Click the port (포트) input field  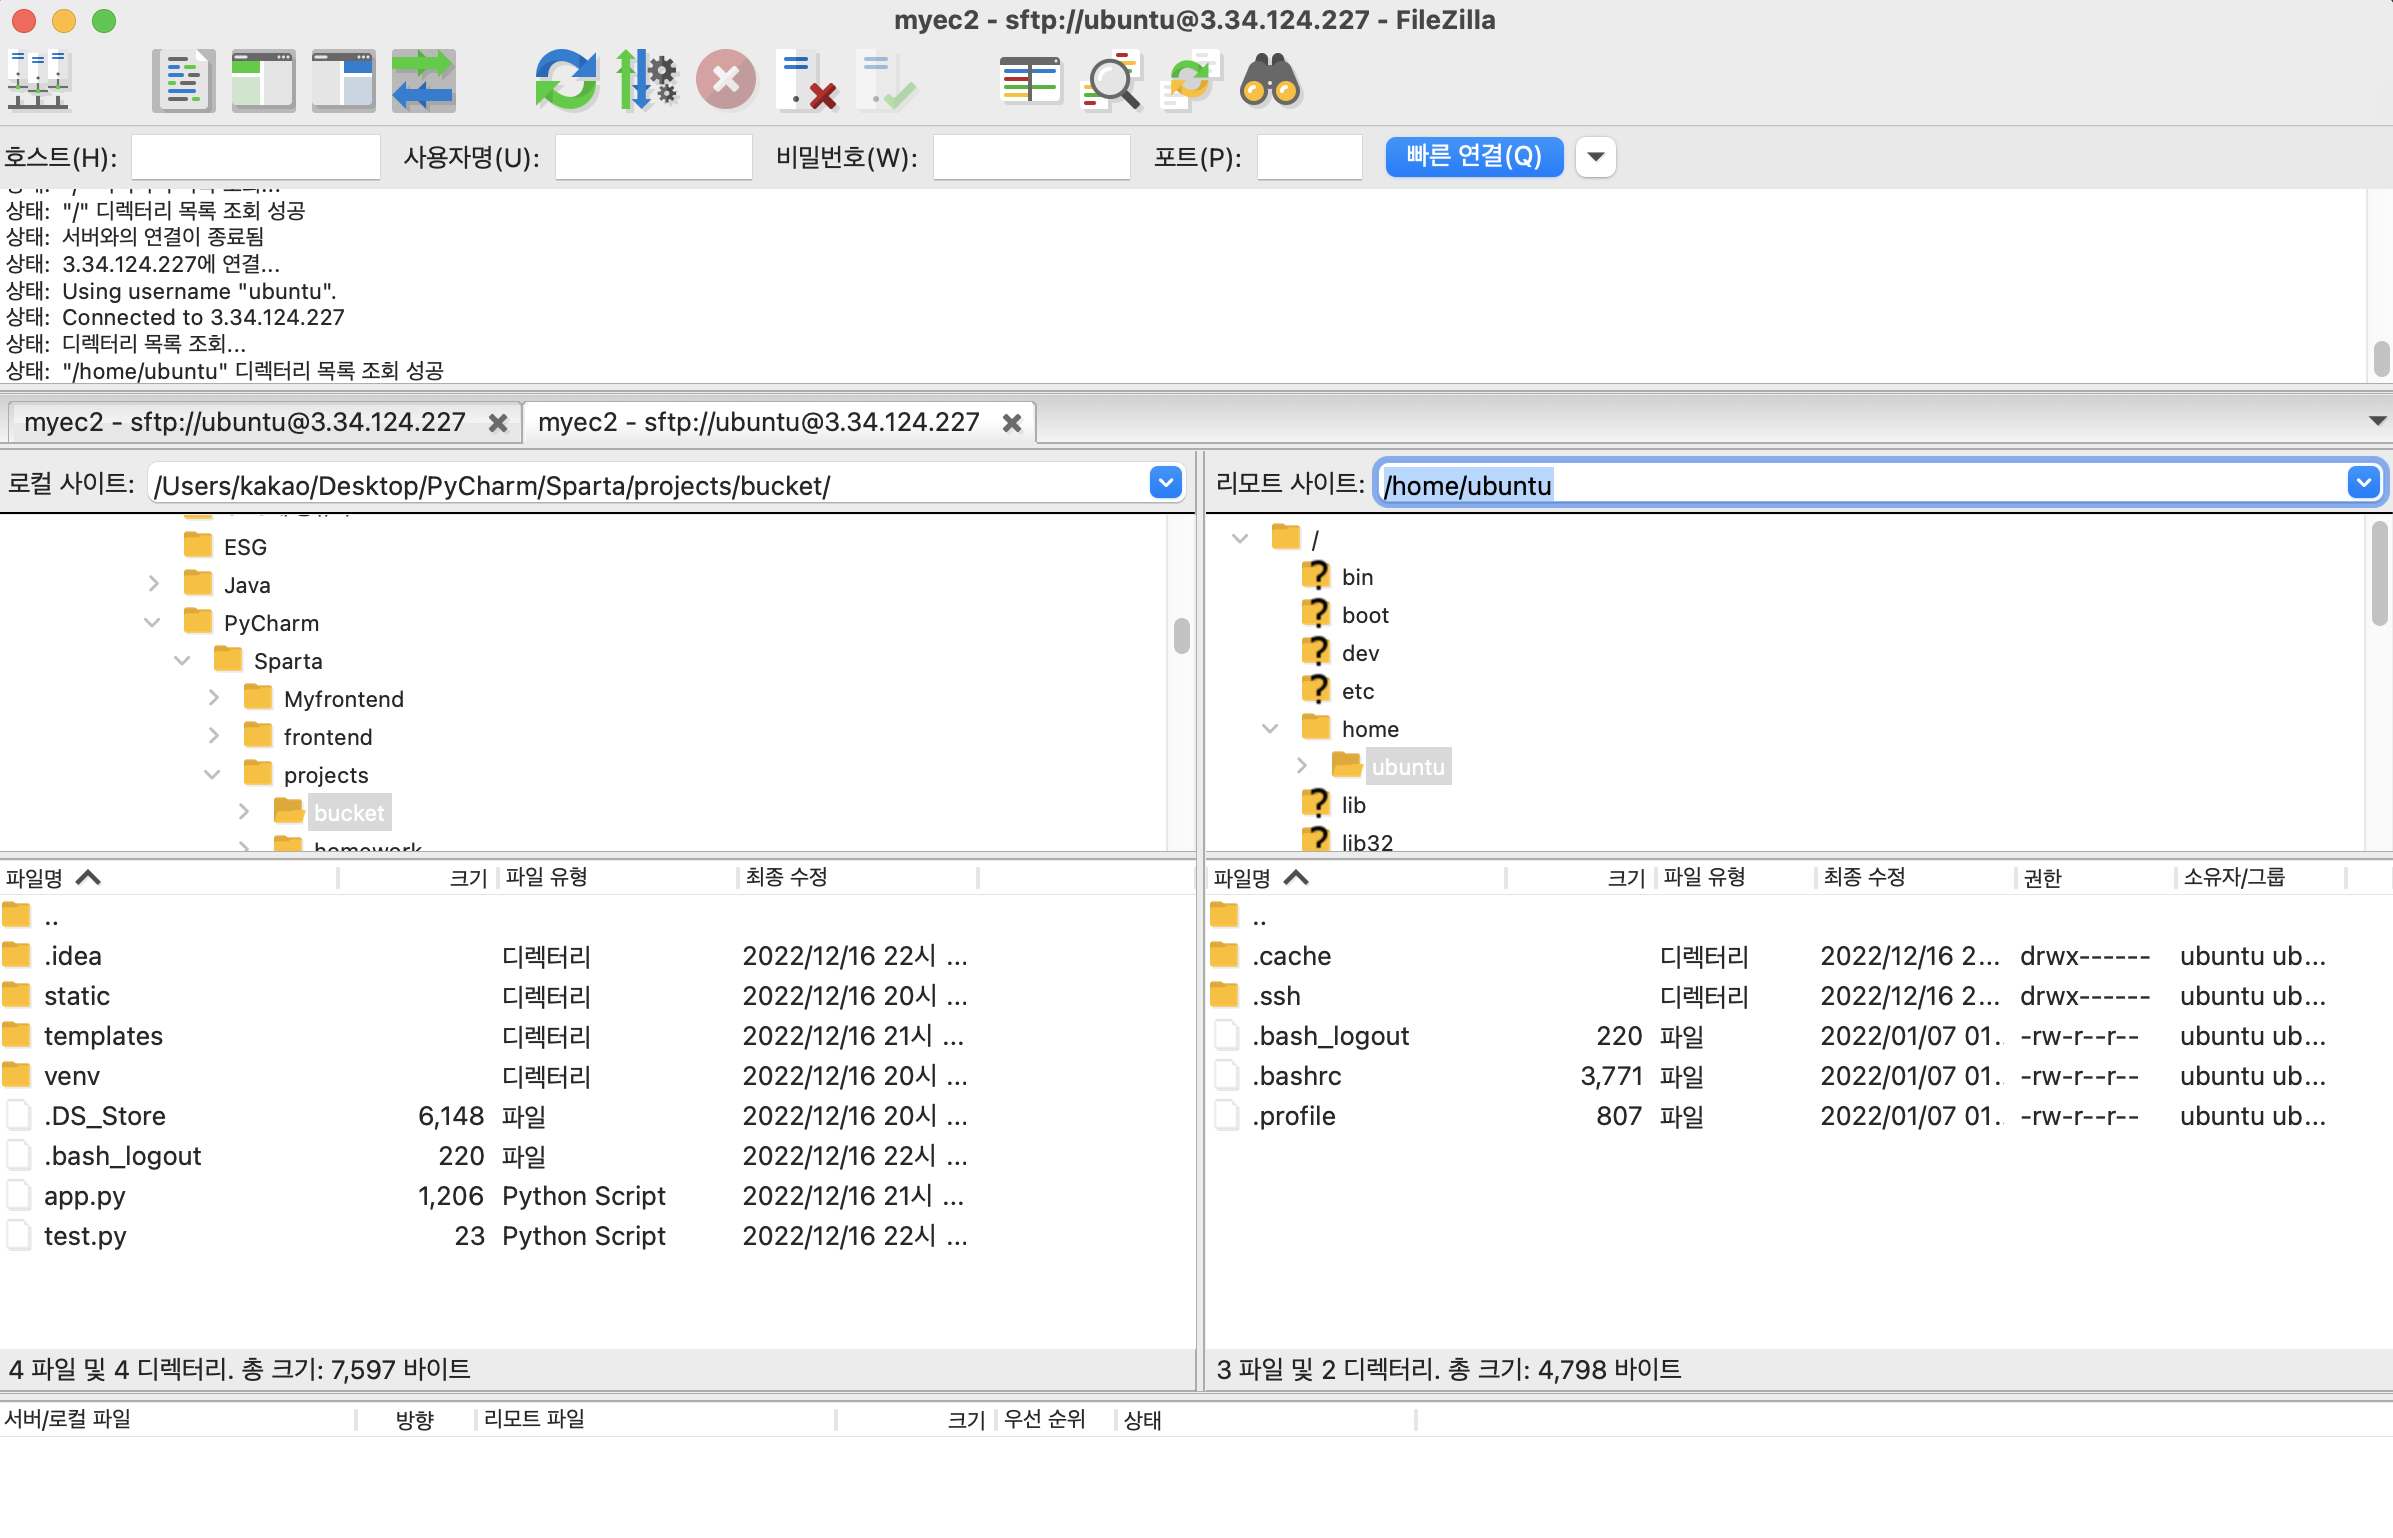click(1309, 157)
